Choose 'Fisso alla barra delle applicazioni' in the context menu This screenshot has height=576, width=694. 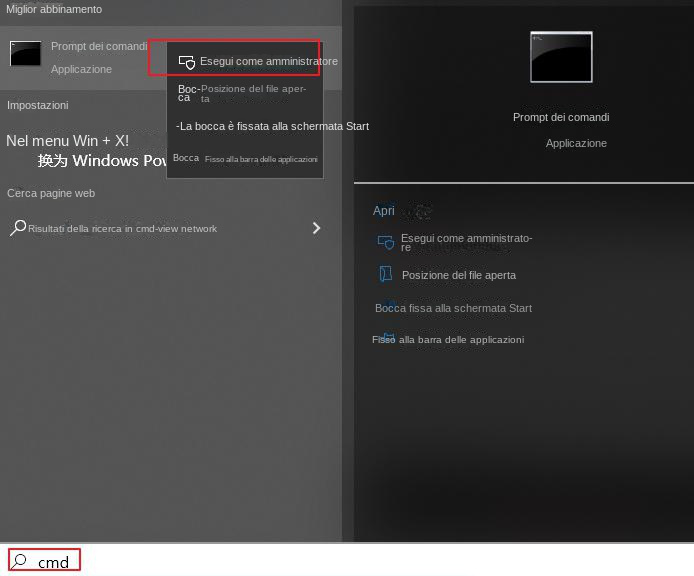(x=245, y=158)
